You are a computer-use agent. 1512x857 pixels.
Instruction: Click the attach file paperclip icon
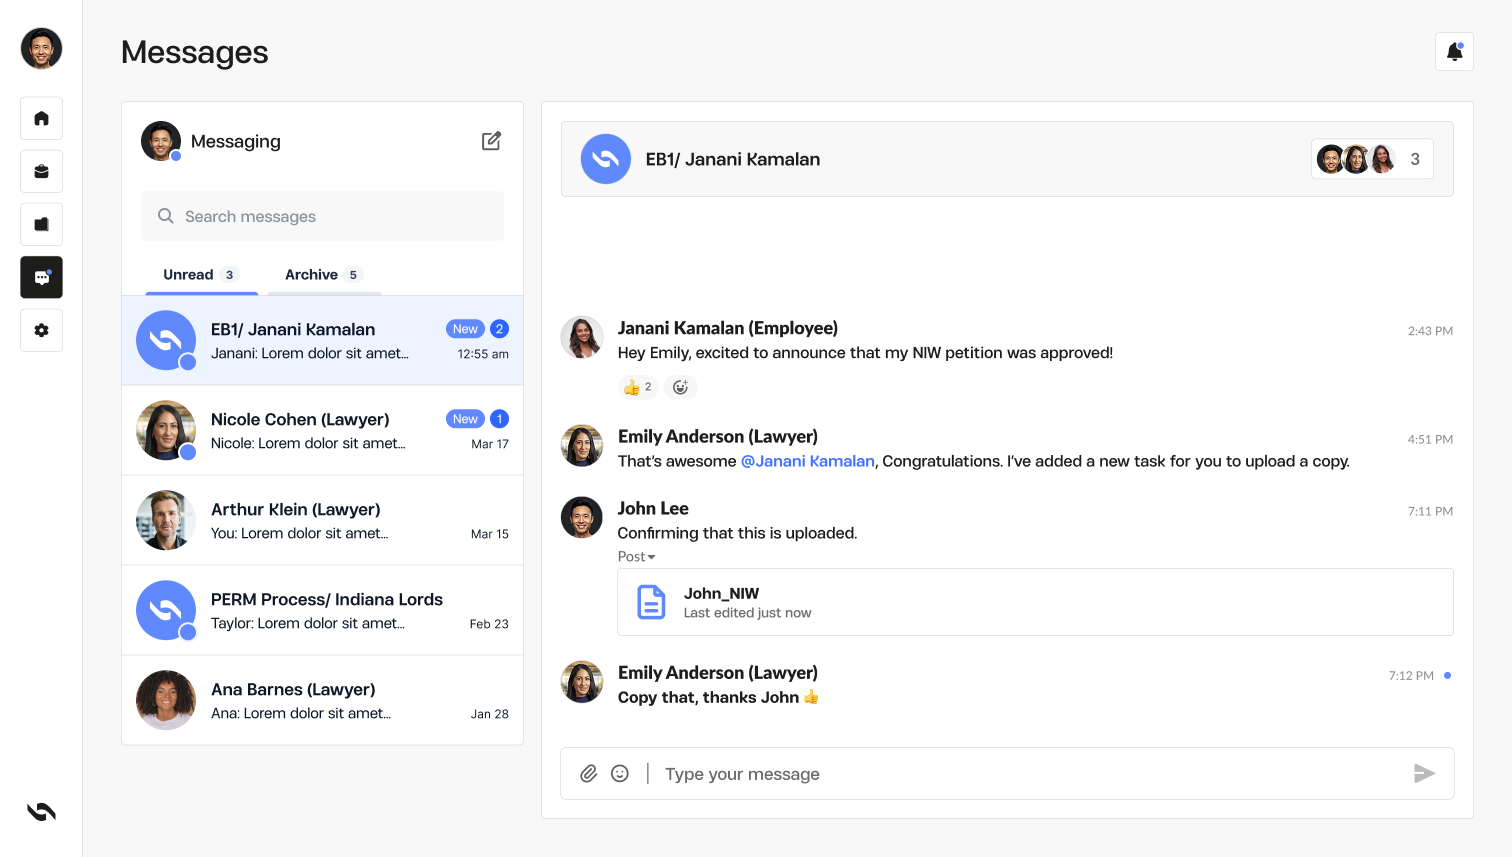pos(589,773)
